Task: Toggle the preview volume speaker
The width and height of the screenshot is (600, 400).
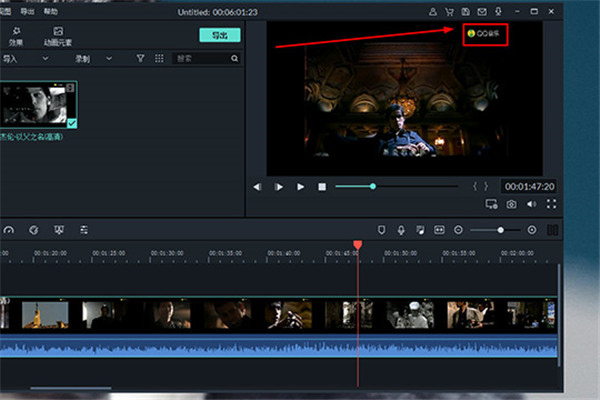Action: pos(531,204)
